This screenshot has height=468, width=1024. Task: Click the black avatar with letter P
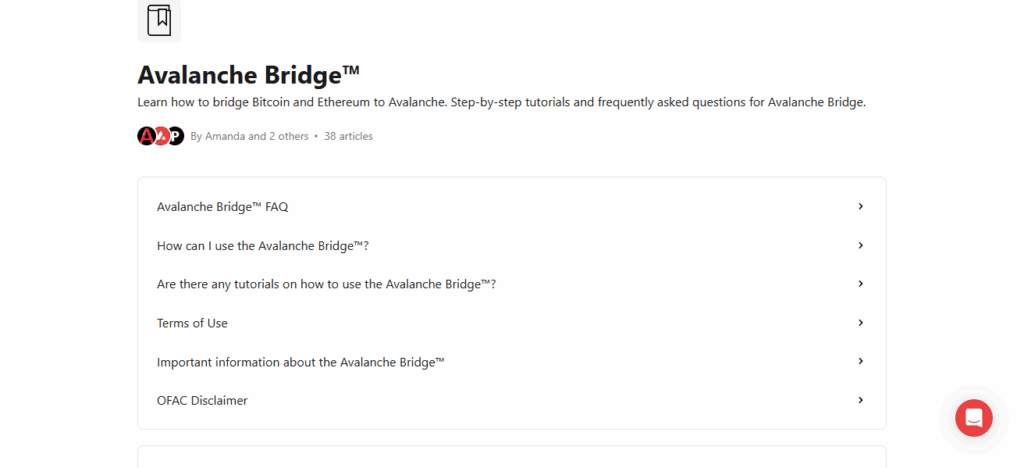click(x=176, y=136)
